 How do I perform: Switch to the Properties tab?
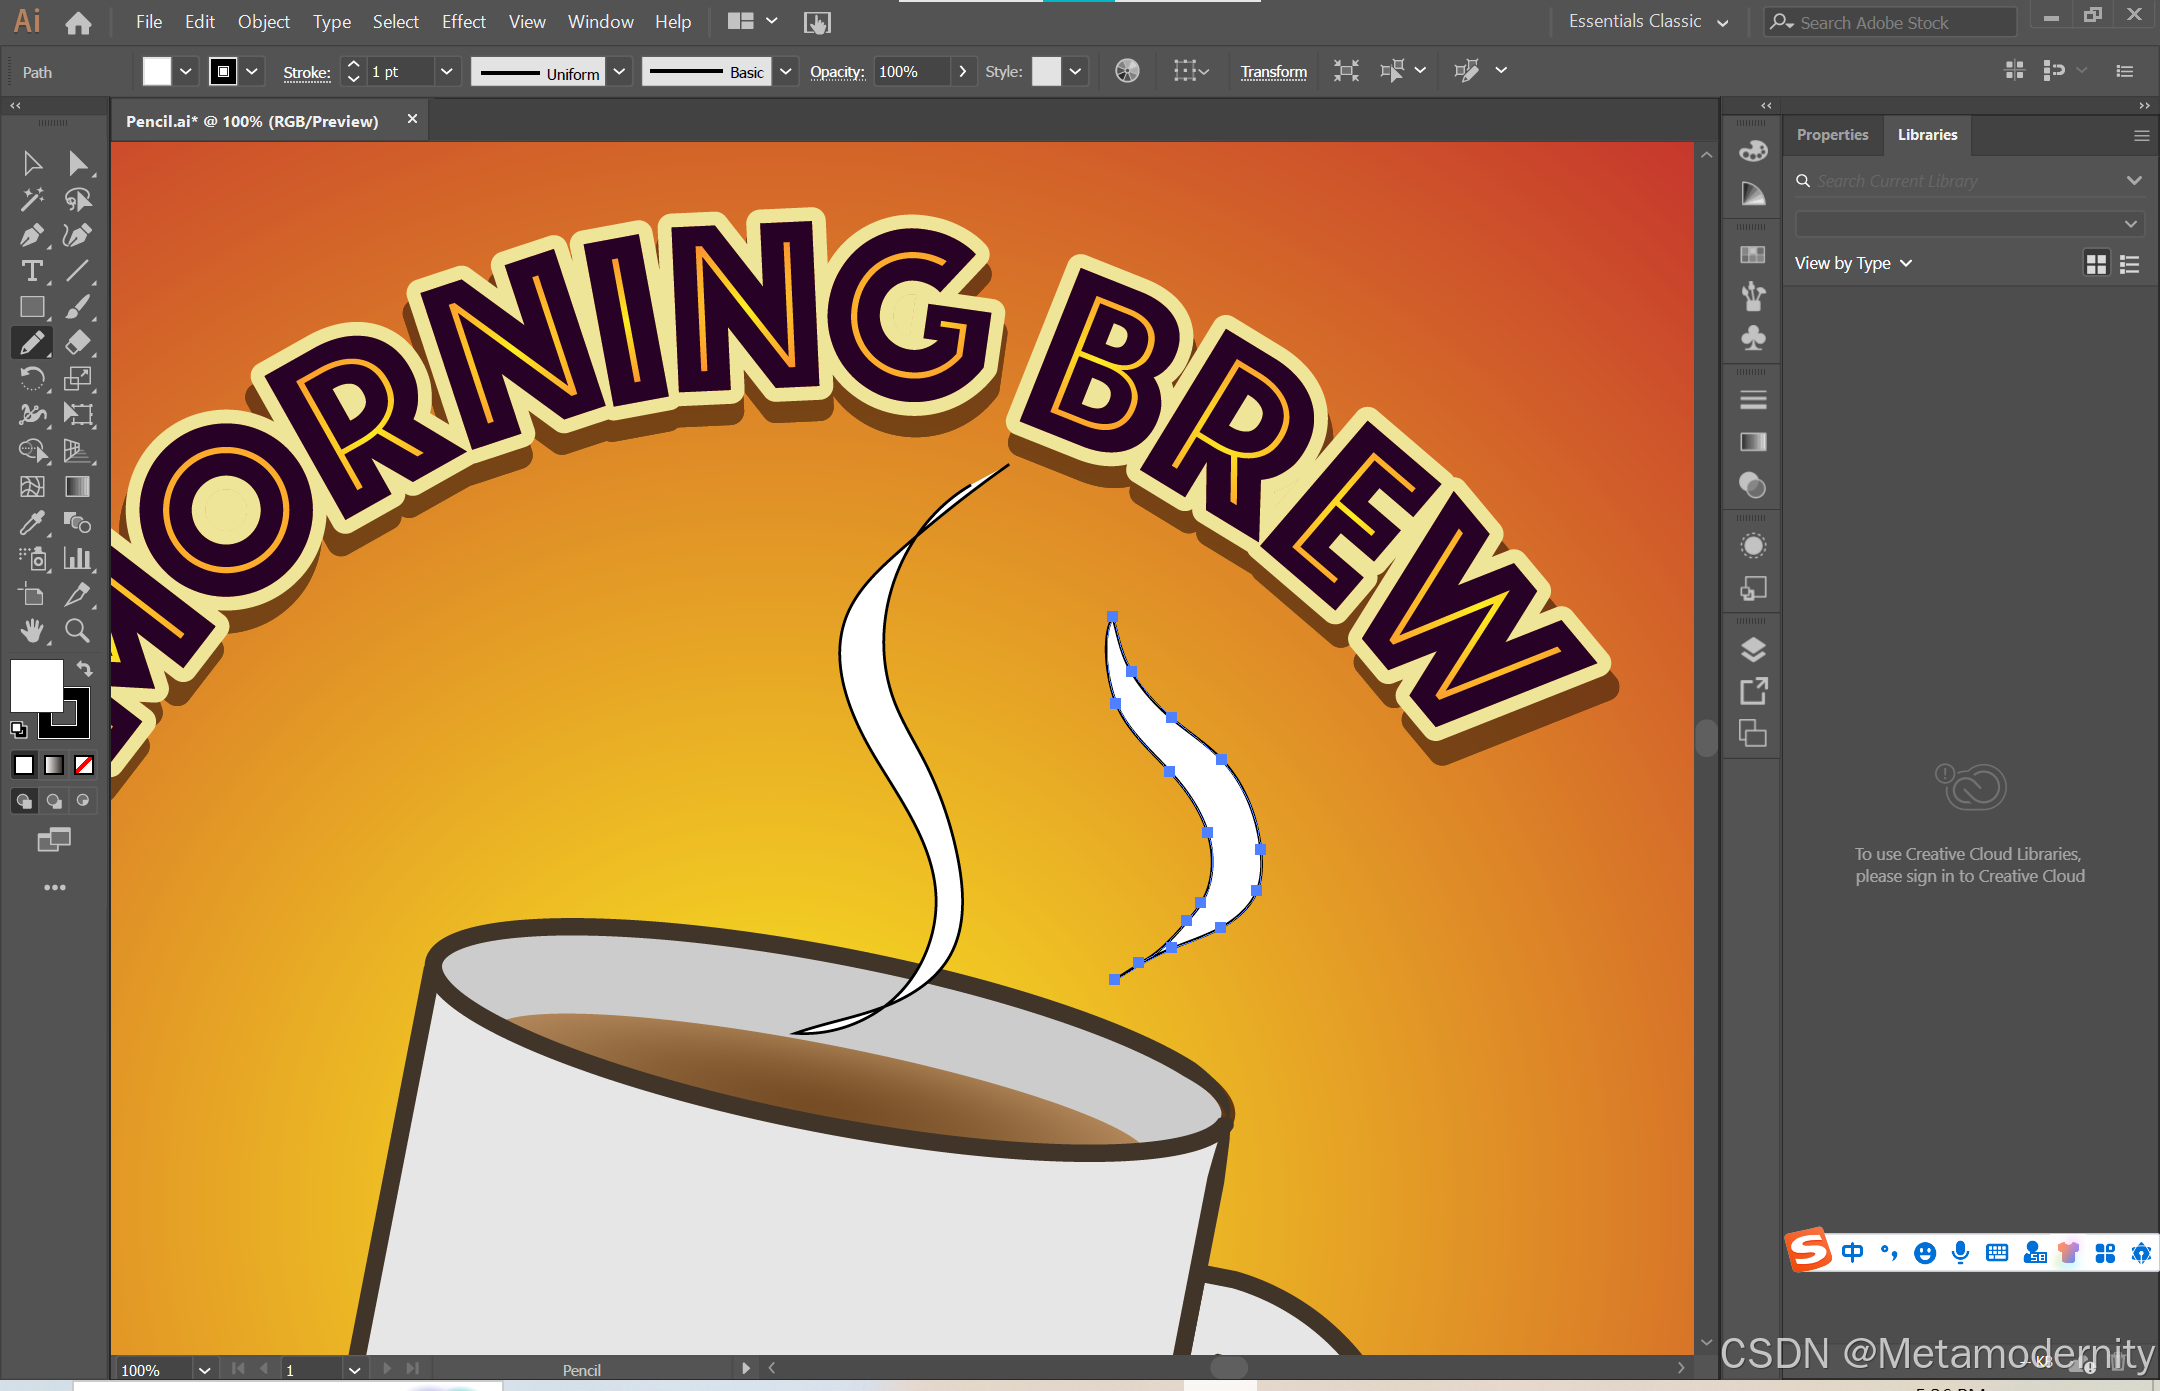(1831, 135)
